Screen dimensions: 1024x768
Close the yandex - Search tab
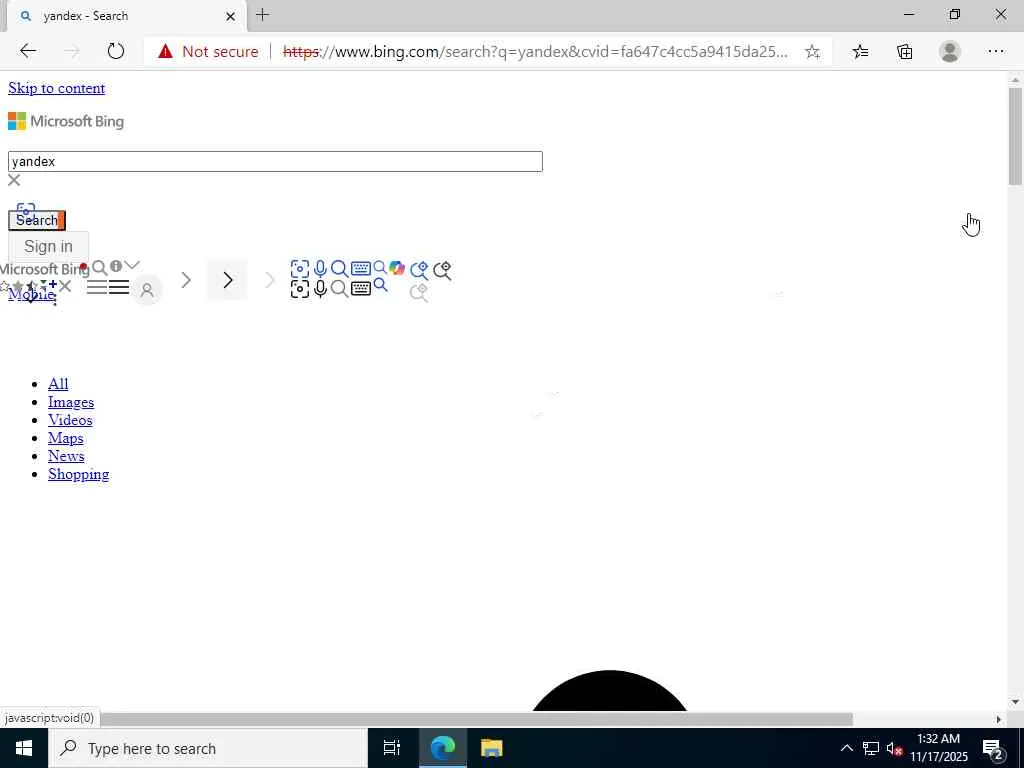[x=230, y=16]
